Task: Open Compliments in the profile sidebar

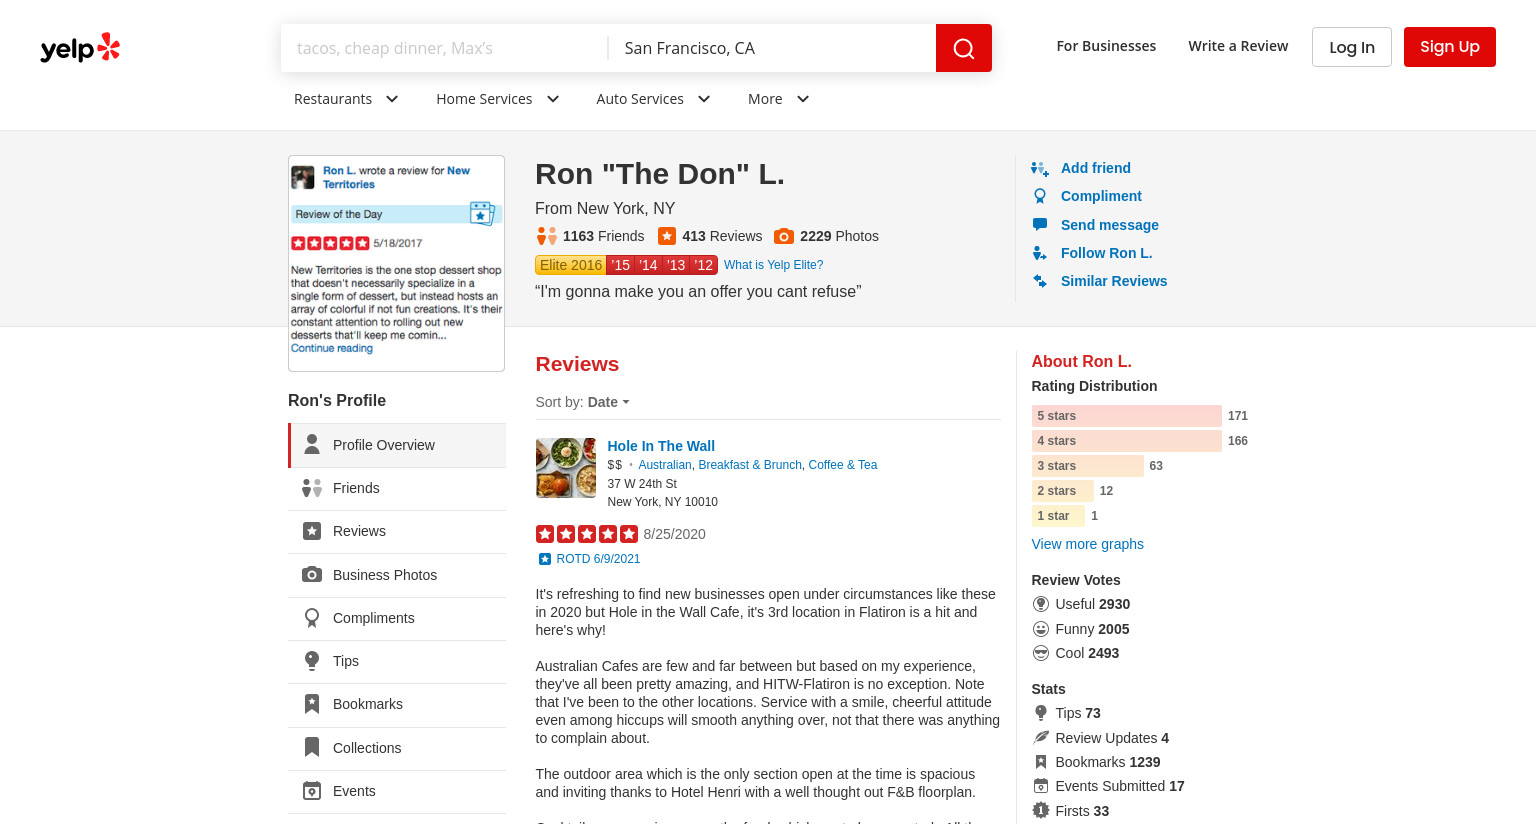Action: point(397,618)
